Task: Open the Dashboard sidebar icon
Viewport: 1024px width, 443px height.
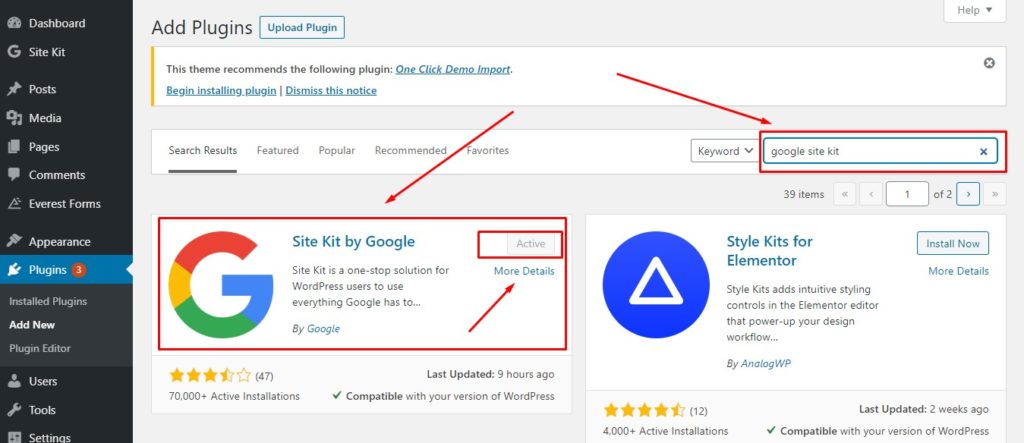Action: coord(14,23)
